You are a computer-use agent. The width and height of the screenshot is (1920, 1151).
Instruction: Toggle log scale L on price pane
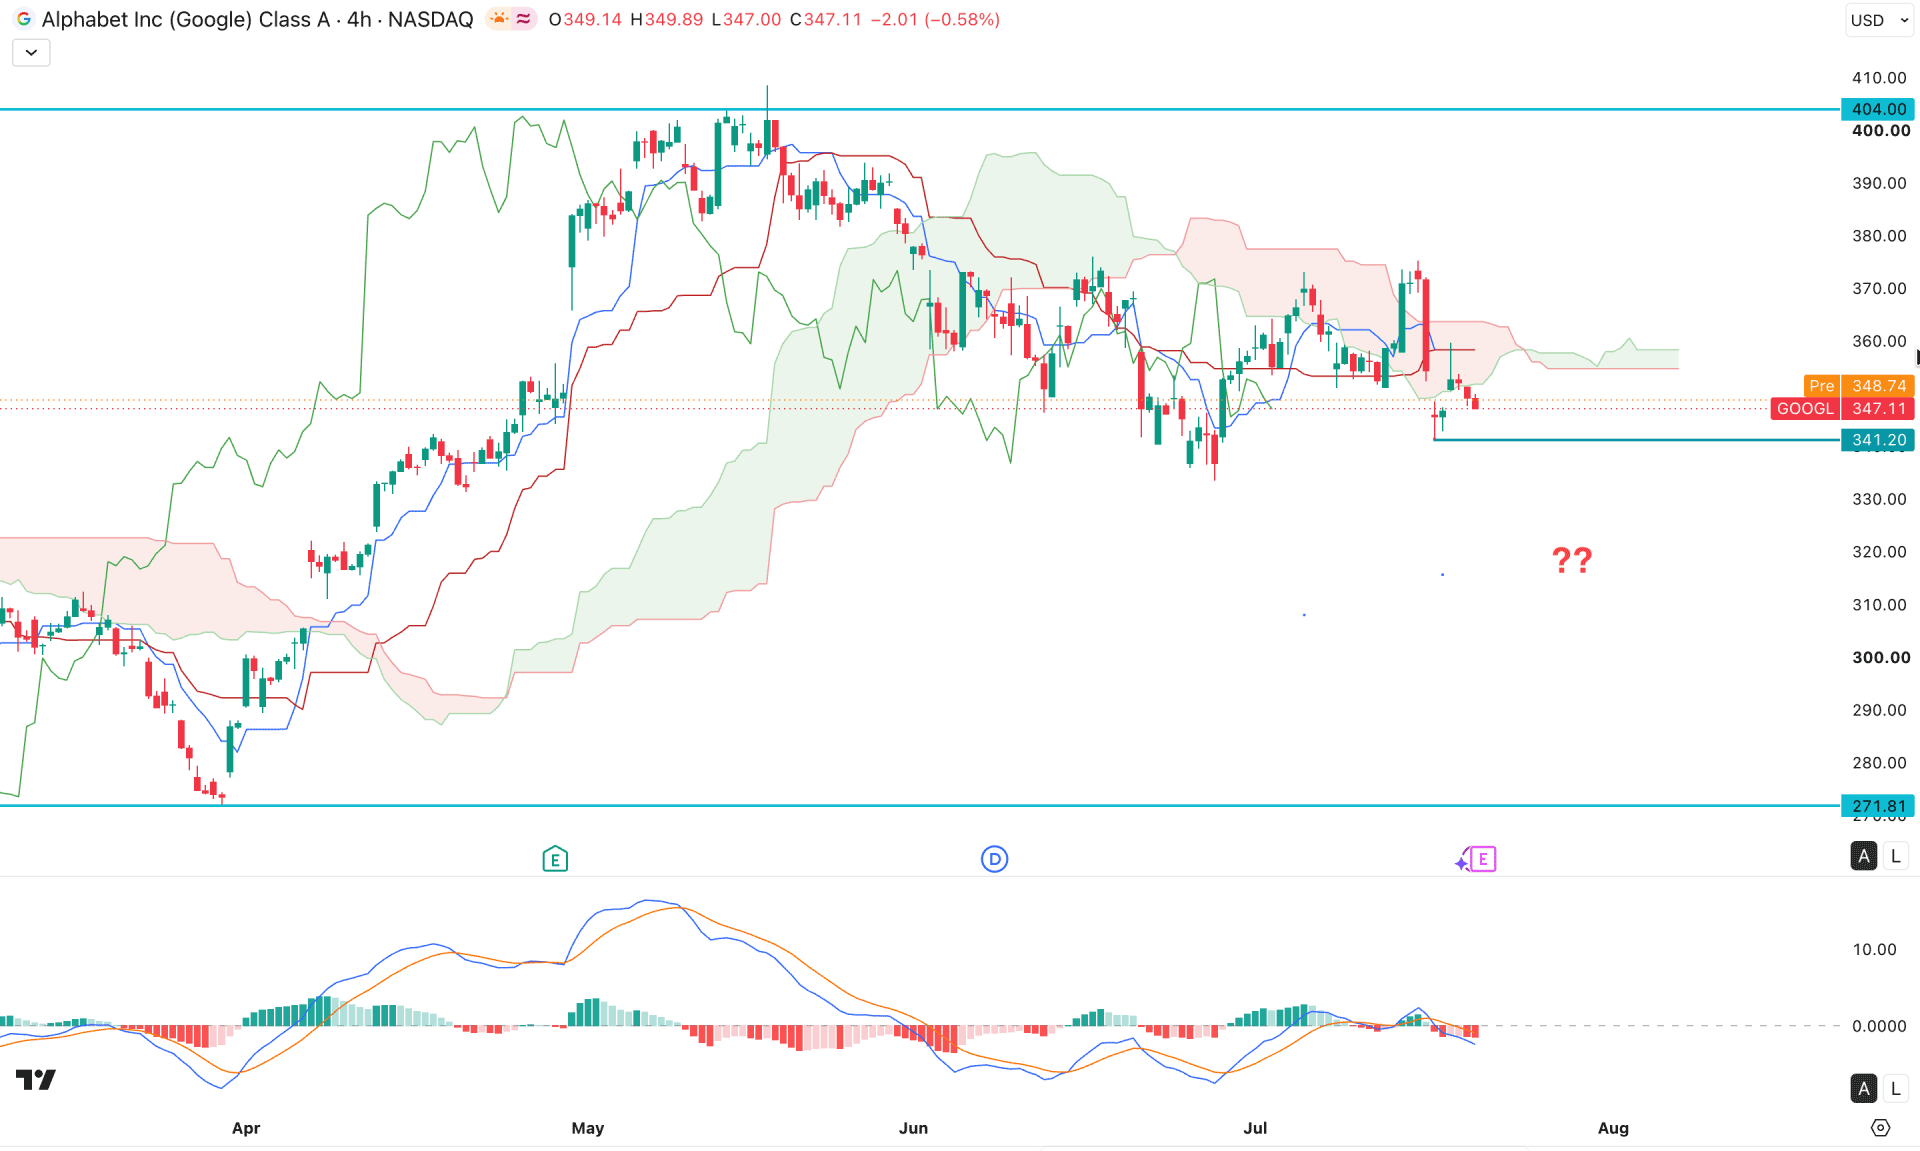pos(1895,856)
